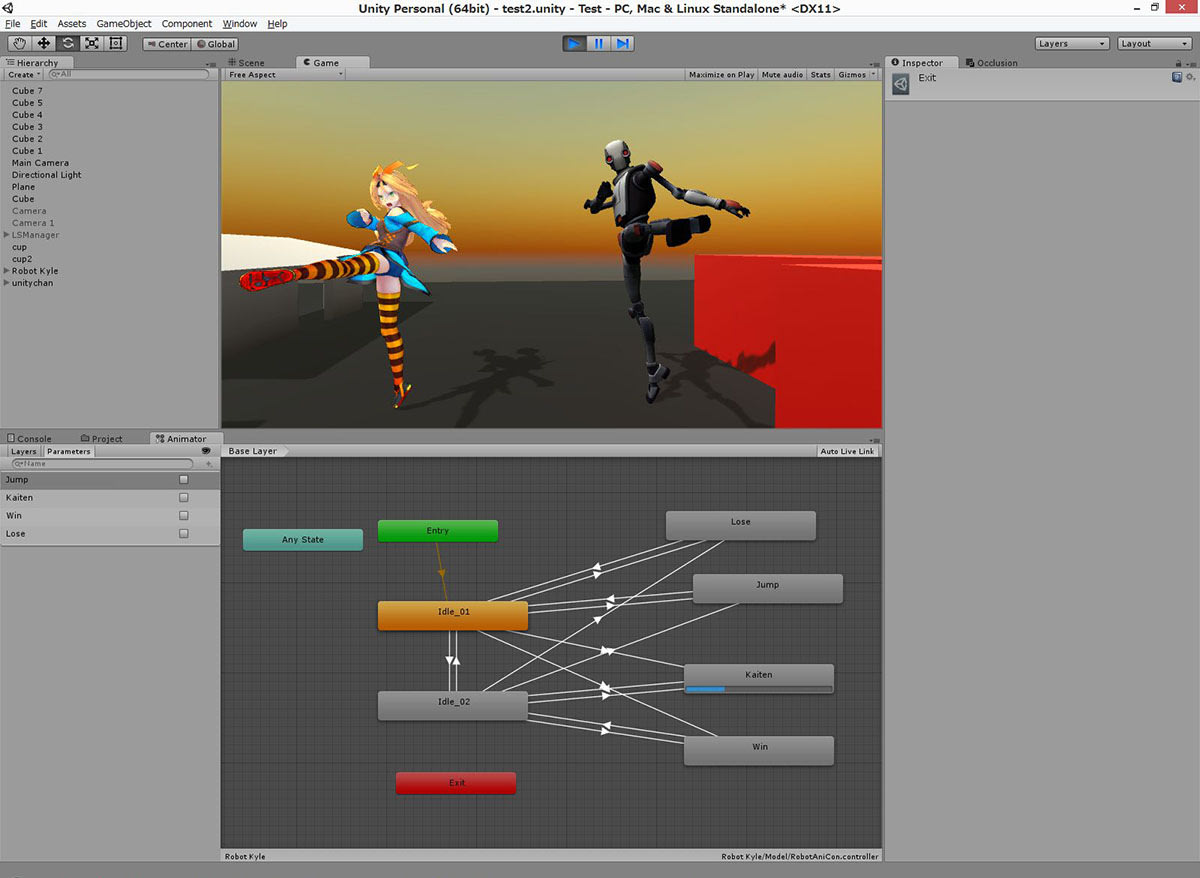Screen dimensions: 1200x878
Task: Open the Edit menu
Action: 39,24
